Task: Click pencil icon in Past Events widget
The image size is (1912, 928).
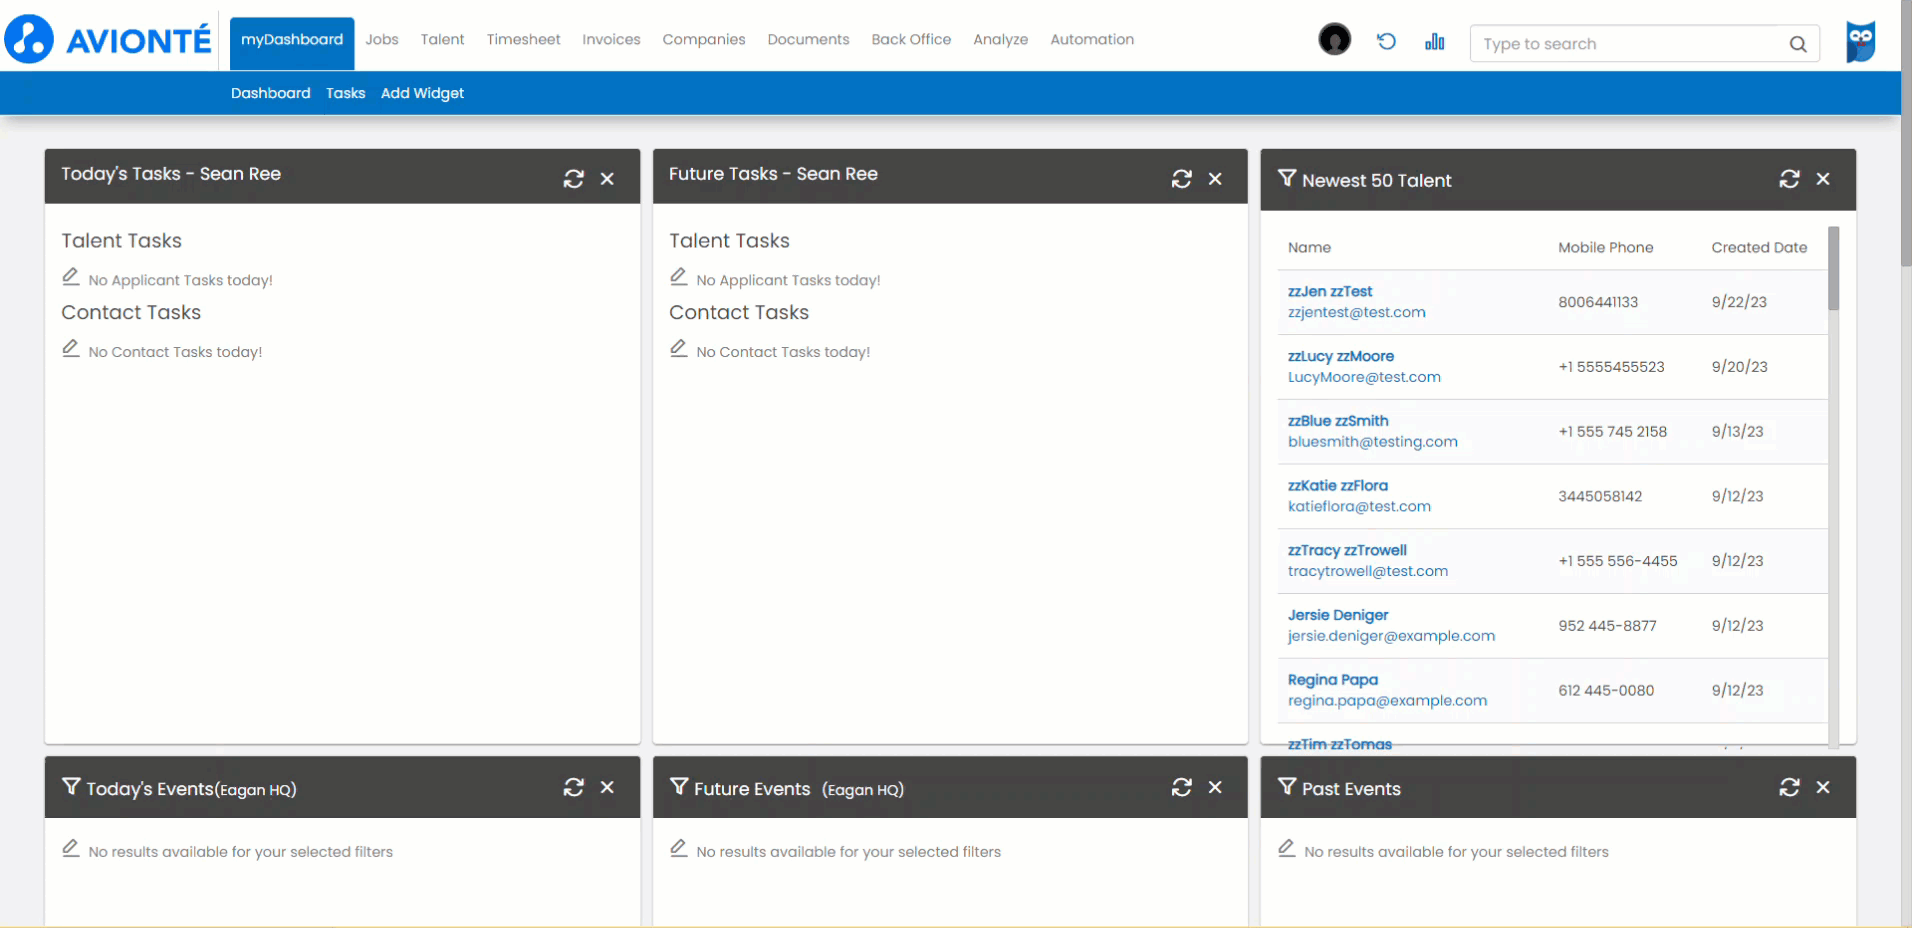Action: pyautogui.click(x=1287, y=849)
